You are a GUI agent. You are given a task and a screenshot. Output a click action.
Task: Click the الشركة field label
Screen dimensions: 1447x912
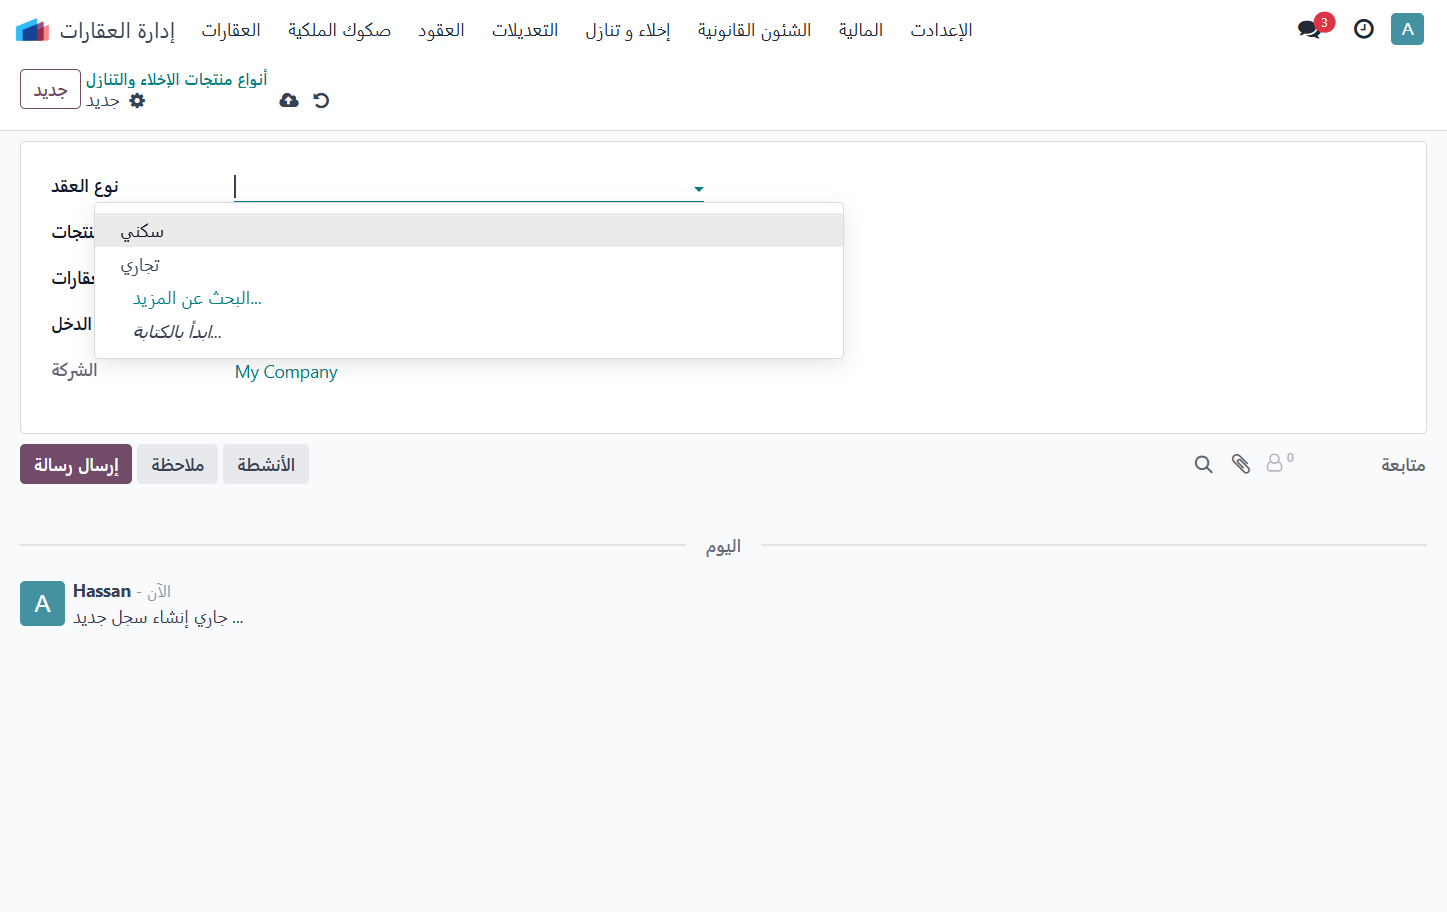(74, 370)
